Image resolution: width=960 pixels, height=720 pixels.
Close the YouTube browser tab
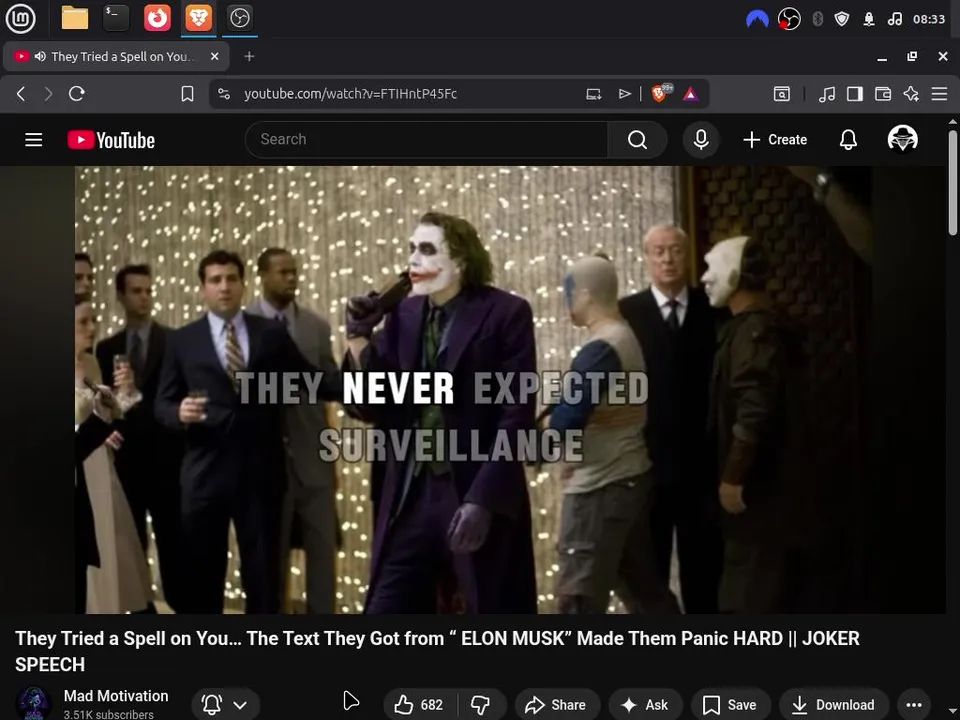tap(214, 56)
